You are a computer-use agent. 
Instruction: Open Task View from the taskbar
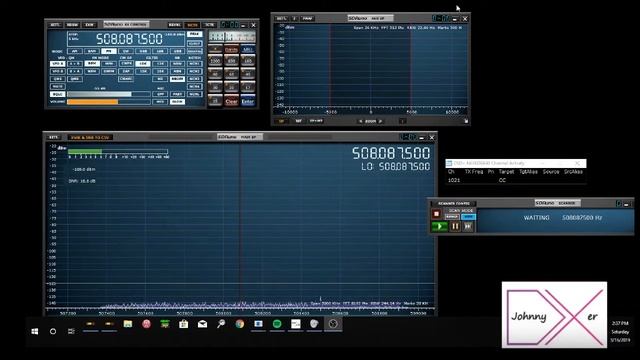(71, 331)
